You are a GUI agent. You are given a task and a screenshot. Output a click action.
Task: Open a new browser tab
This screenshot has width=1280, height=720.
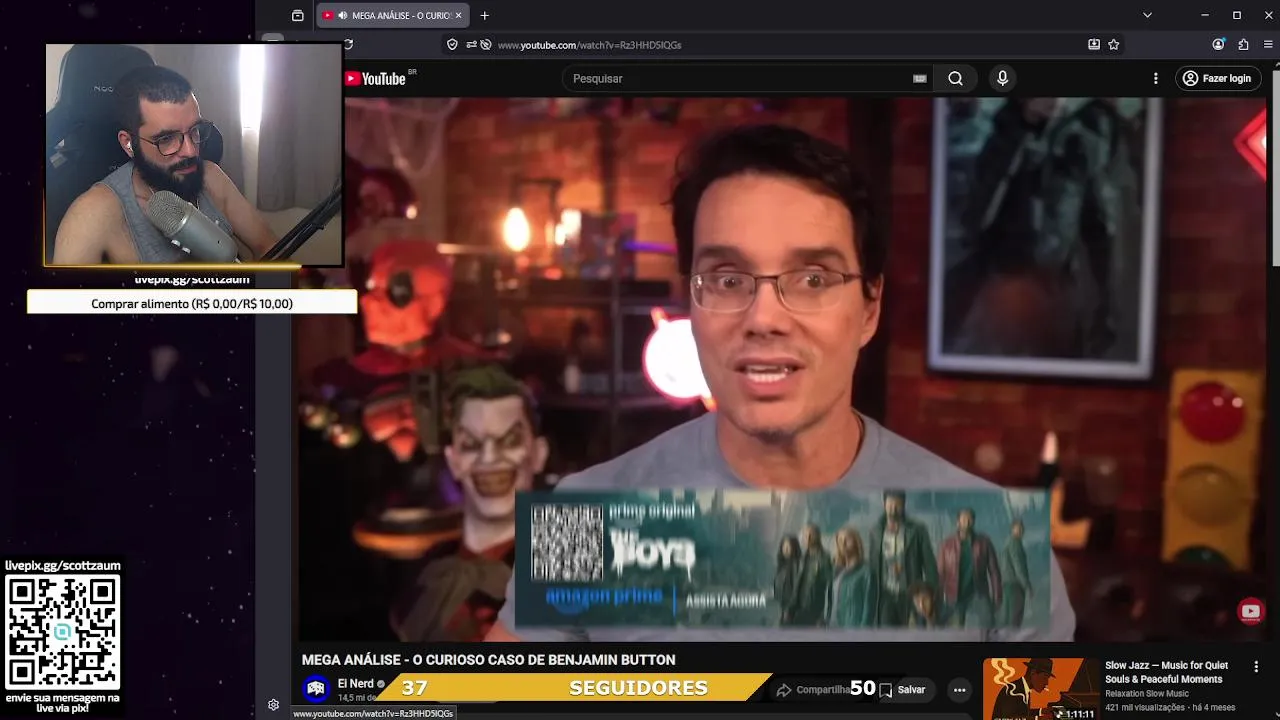(485, 16)
